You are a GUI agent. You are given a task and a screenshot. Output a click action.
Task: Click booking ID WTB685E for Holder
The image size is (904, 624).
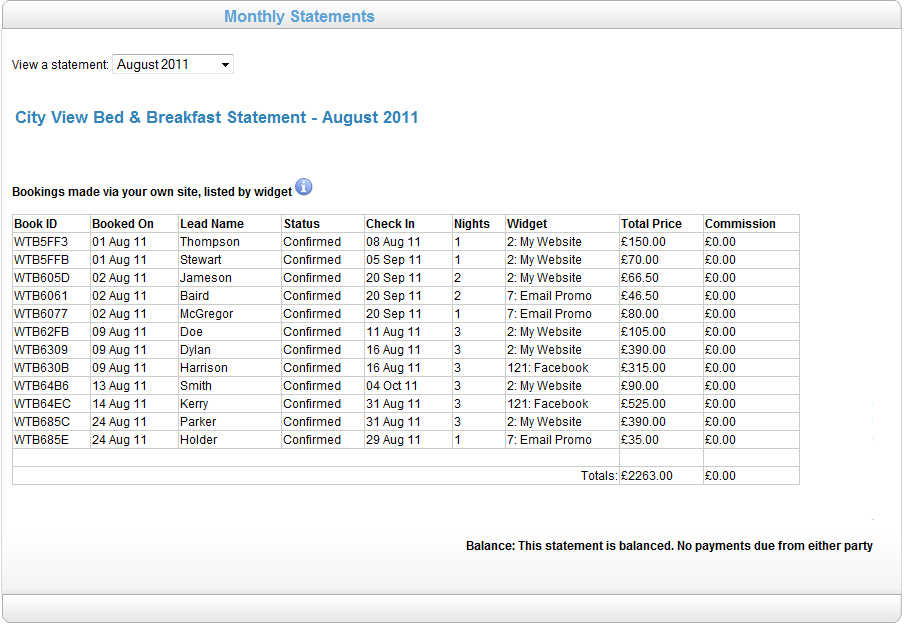pos(41,440)
